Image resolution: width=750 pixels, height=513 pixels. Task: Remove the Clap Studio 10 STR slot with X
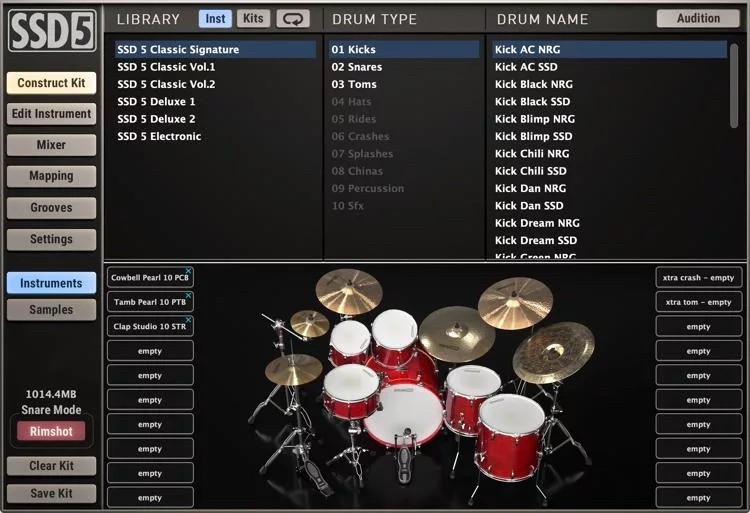pyautogui.click(x=188, y=319)
